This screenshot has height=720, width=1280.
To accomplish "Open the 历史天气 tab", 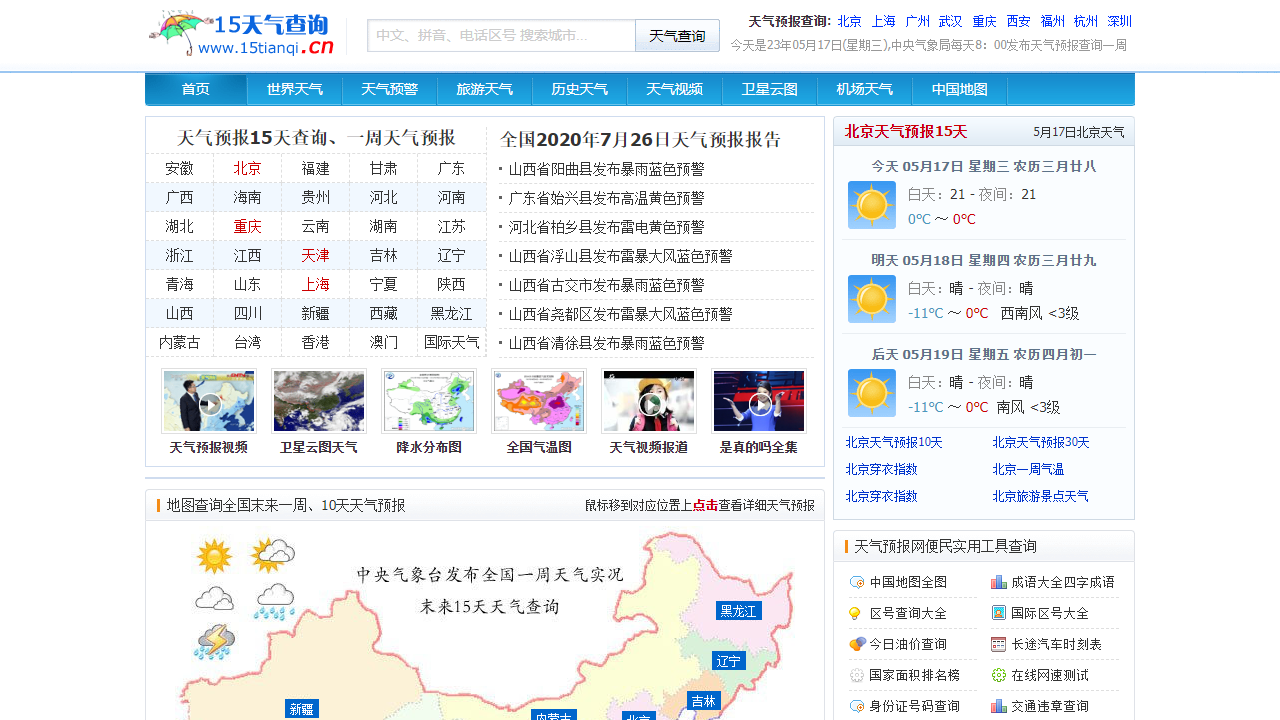I will (x=579, y=89).
